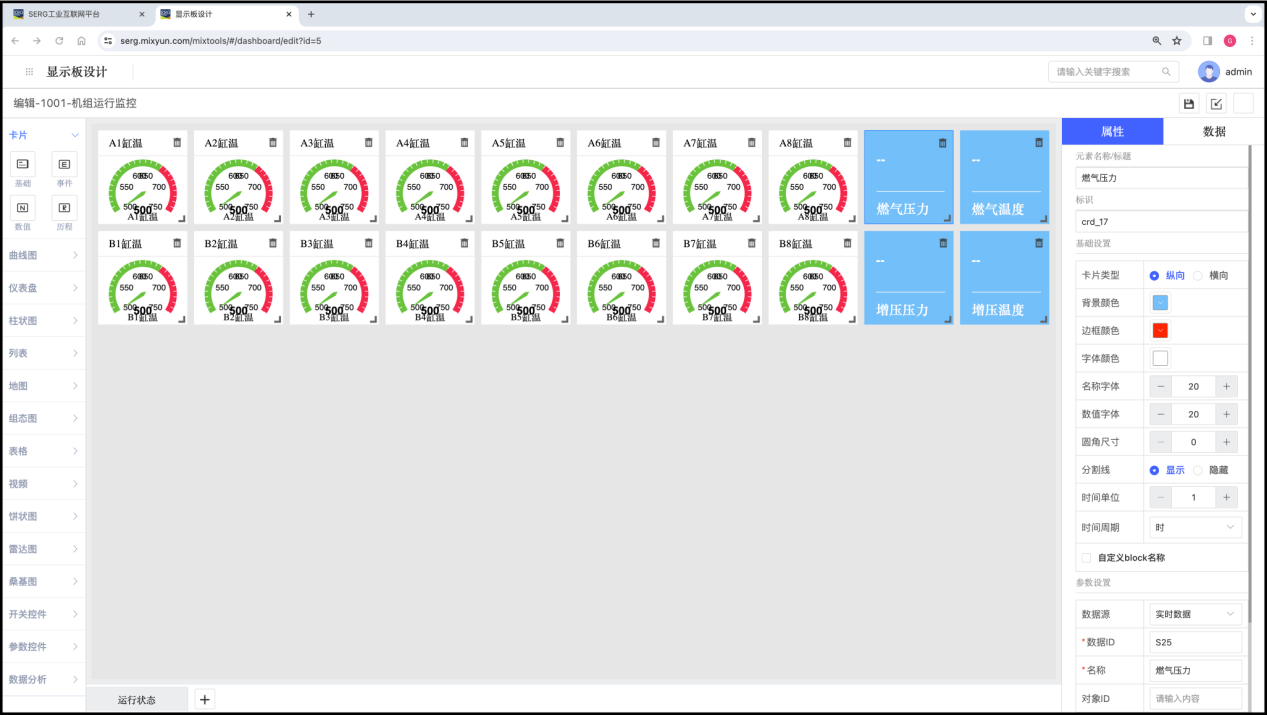Click the edit icon next to save
Screen dimensions: 1267x715
[x=1216, y=104]
